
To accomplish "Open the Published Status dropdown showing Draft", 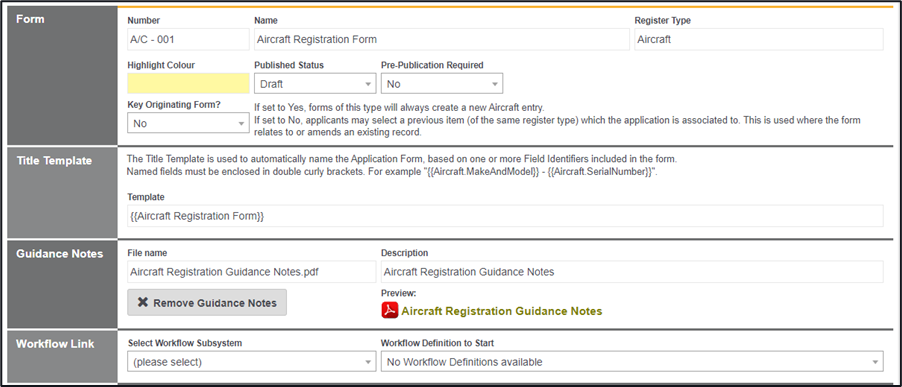I will point(315,84).
